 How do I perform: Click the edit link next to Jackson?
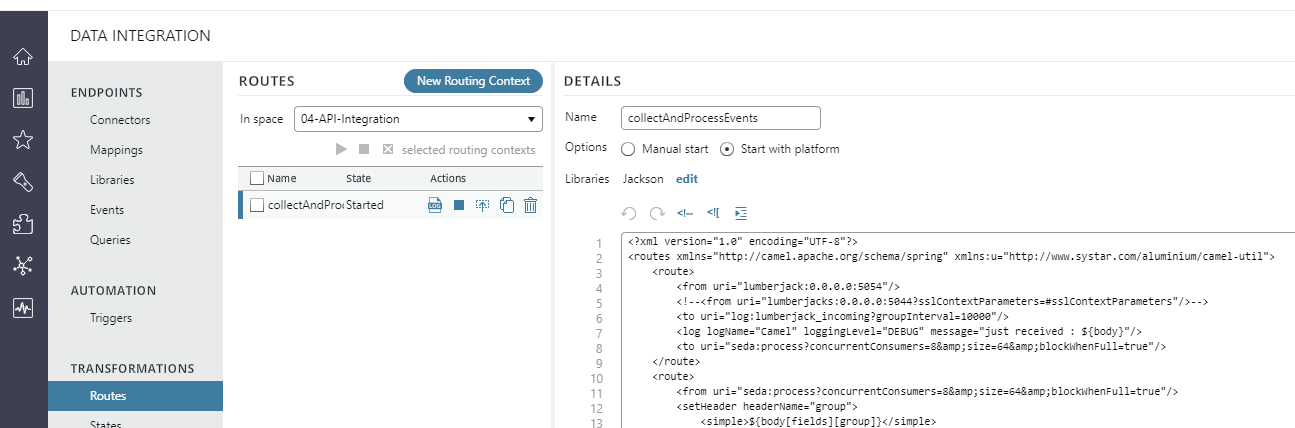pos(686,179)
